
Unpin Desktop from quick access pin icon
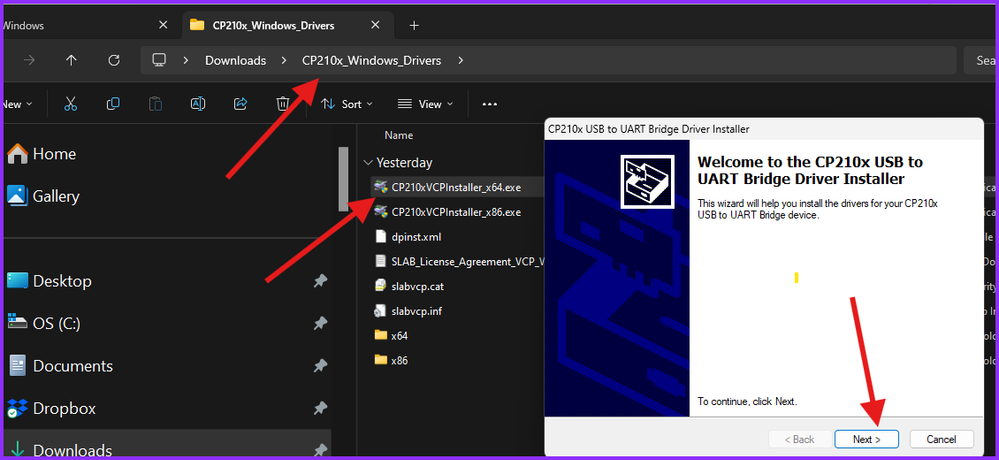[x=320, y=282]
